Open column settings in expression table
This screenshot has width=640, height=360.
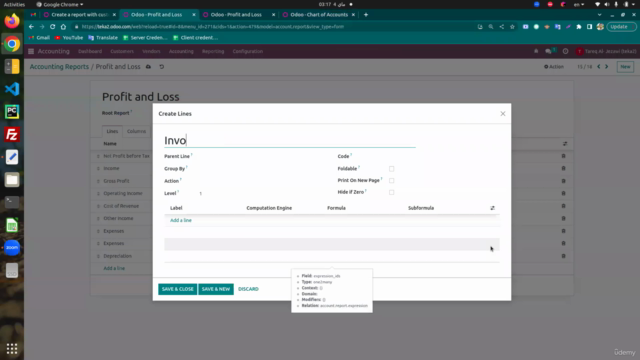coord(492,208)
